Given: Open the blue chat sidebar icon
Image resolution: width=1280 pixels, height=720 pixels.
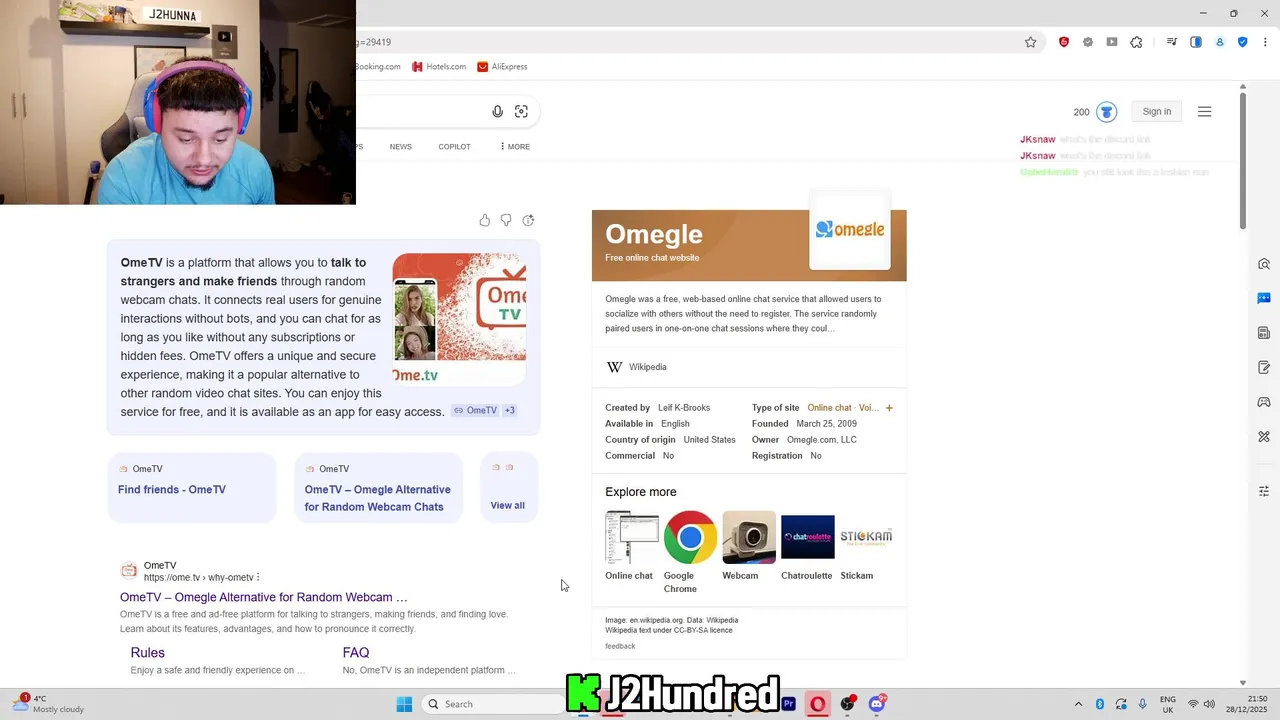Looking at the screenshot, I should pyautogui.click(x=1264, y=298).
